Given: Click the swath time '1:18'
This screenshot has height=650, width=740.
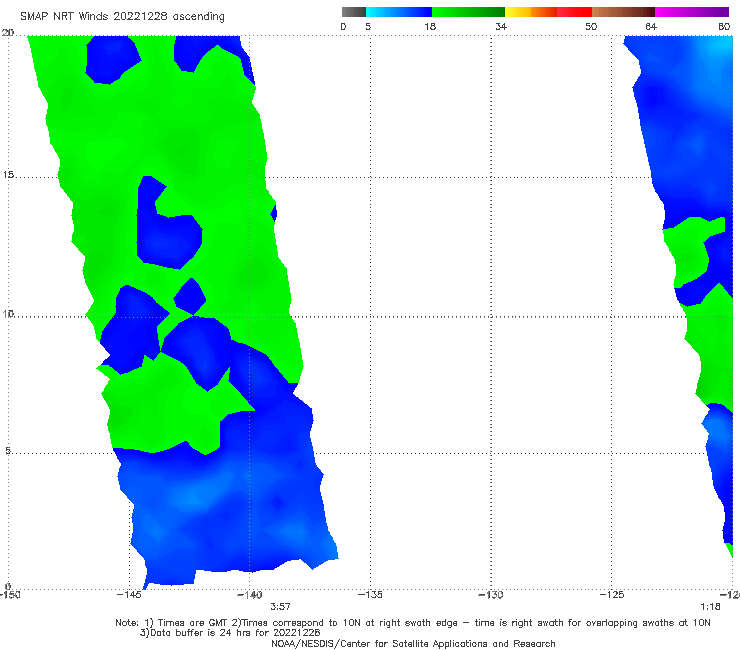Looking at the screenshot, I should pos(710,607).
